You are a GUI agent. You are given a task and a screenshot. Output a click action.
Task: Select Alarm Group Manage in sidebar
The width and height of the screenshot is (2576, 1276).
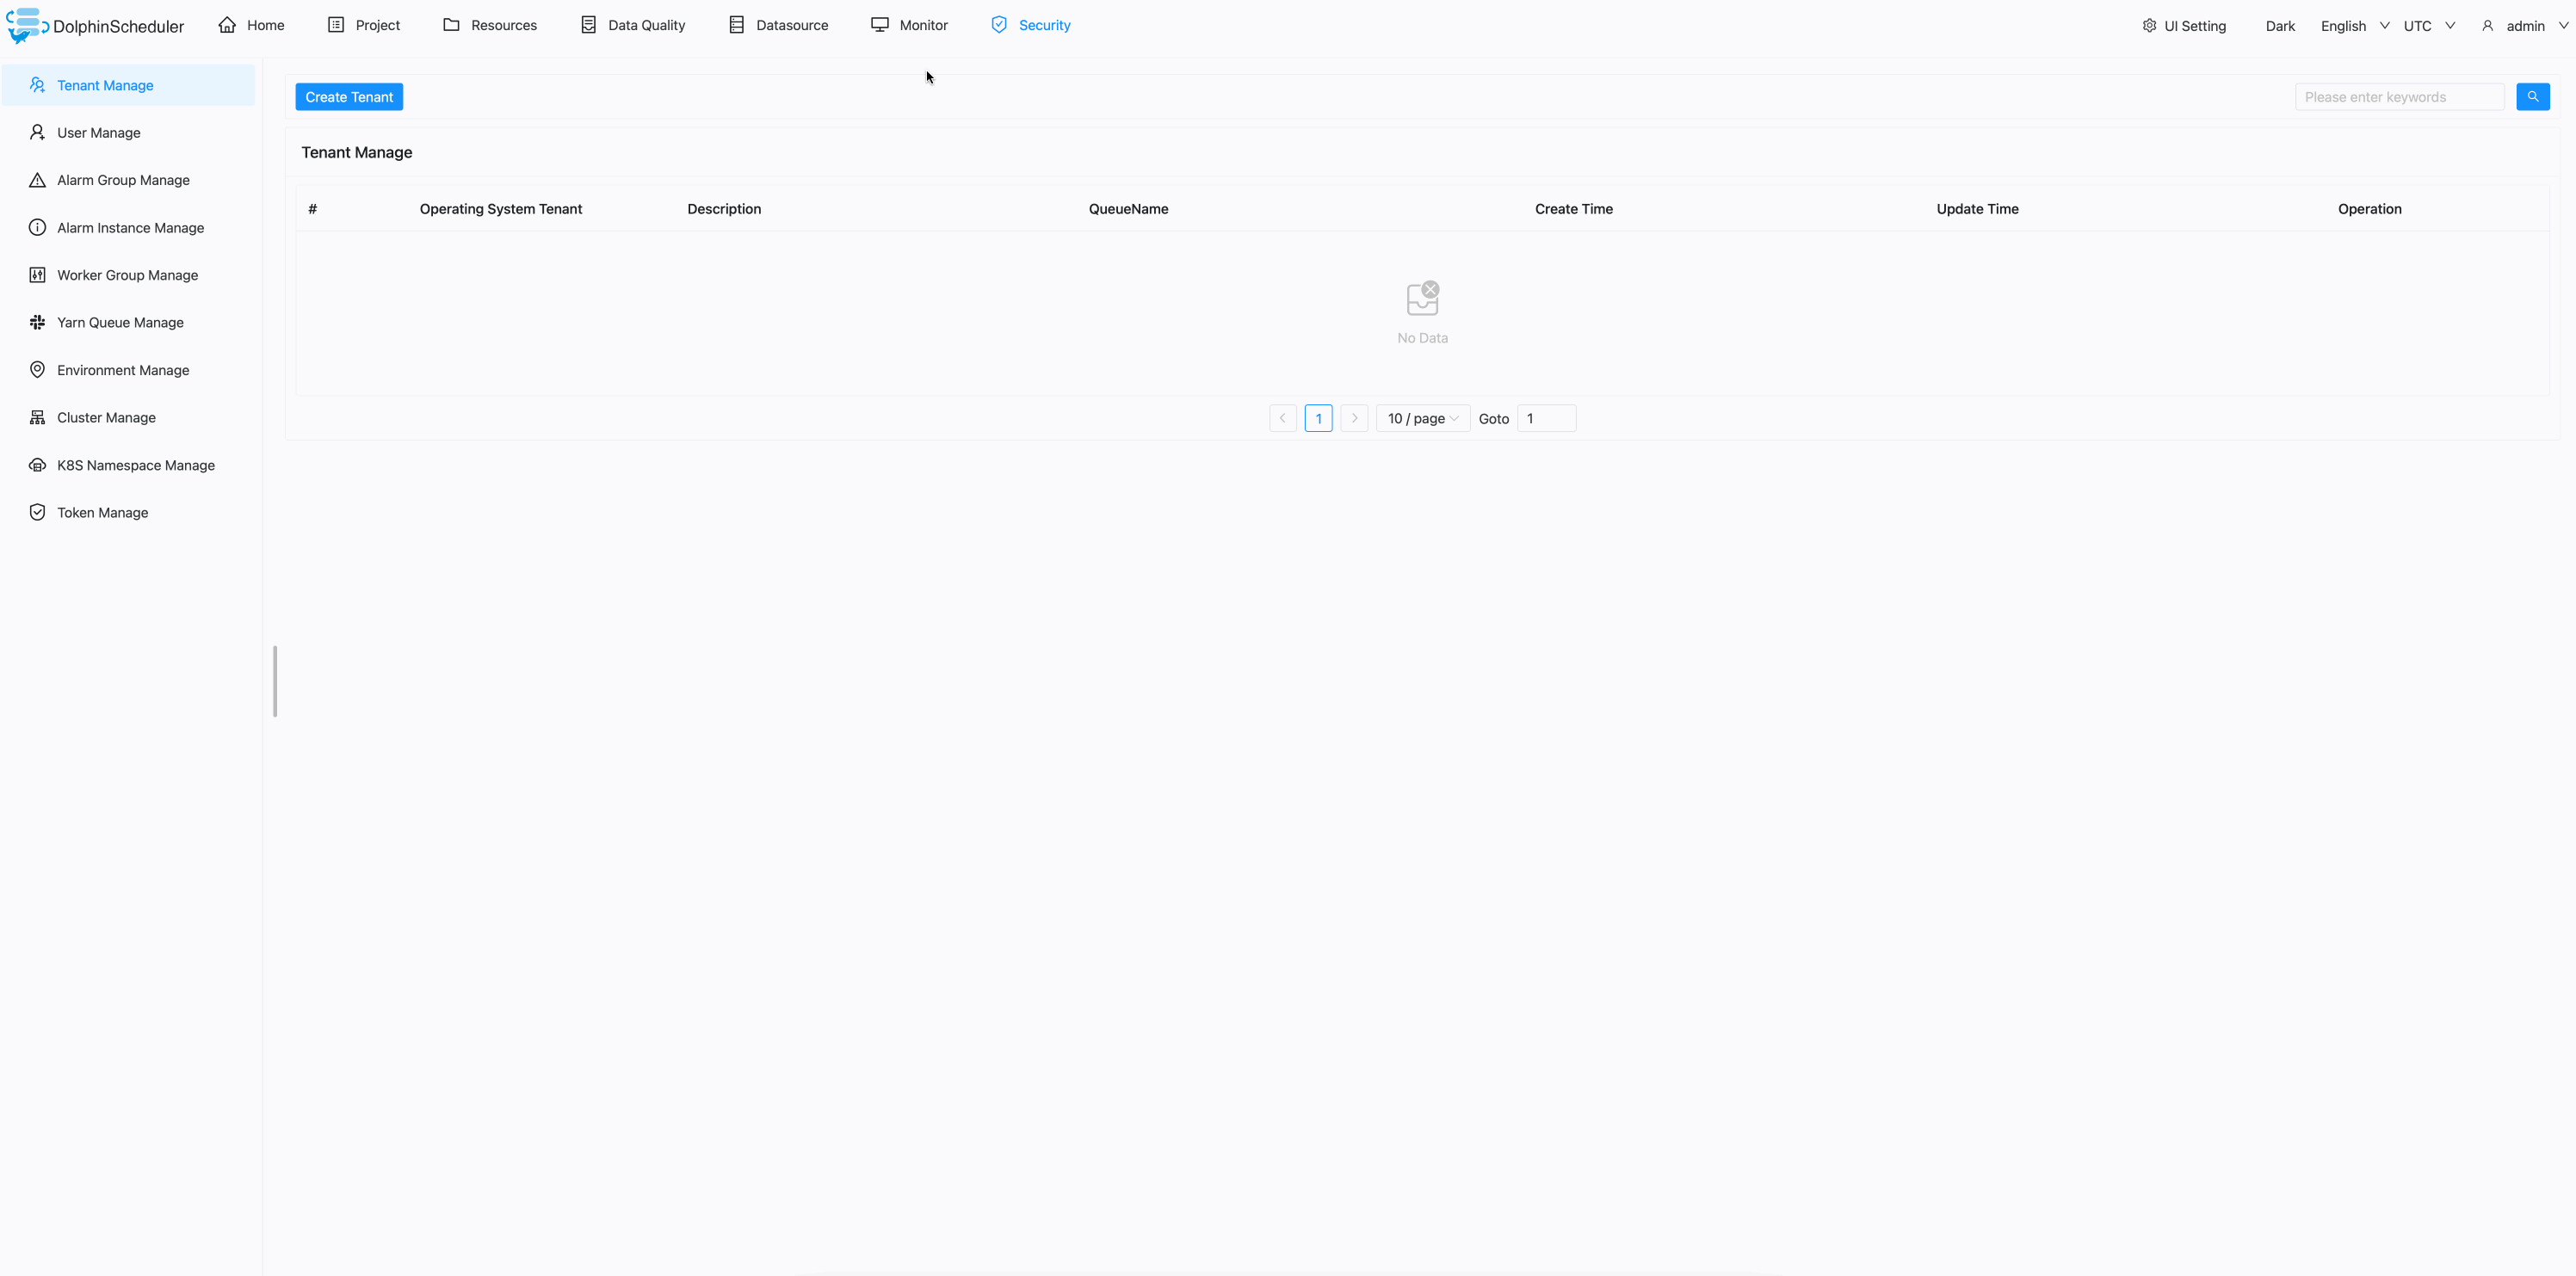pos(122,180)
